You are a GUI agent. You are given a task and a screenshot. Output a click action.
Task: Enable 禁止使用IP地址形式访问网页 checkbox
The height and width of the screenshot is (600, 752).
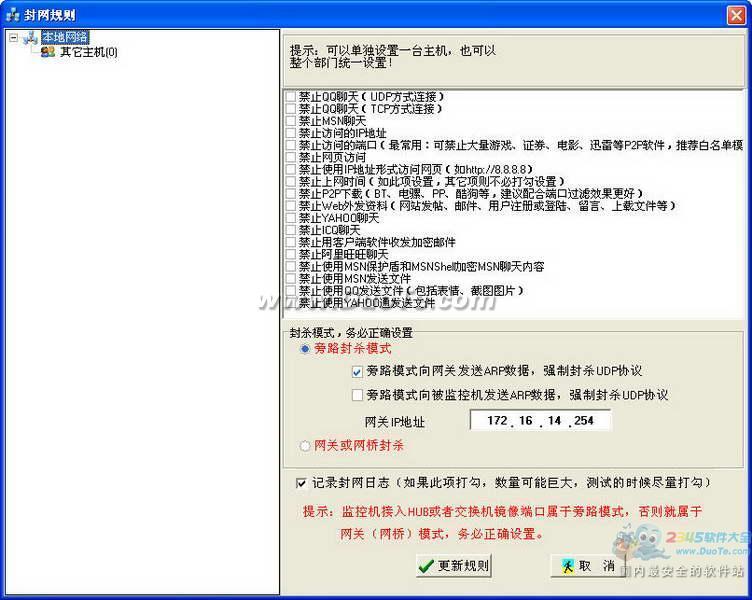(x=291, y=169)
